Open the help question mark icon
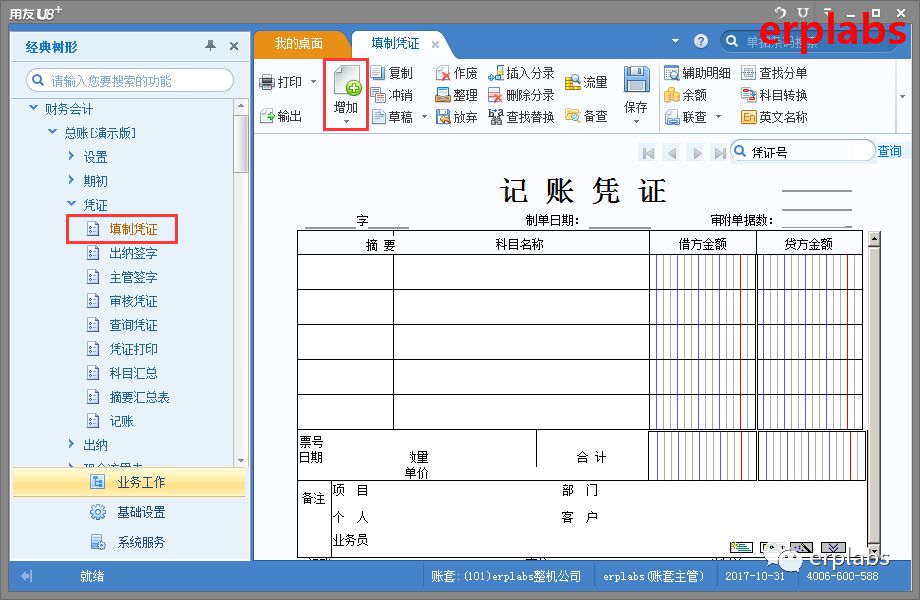The height and width of the screenshot is (600, 920). [x=701, y=41]
